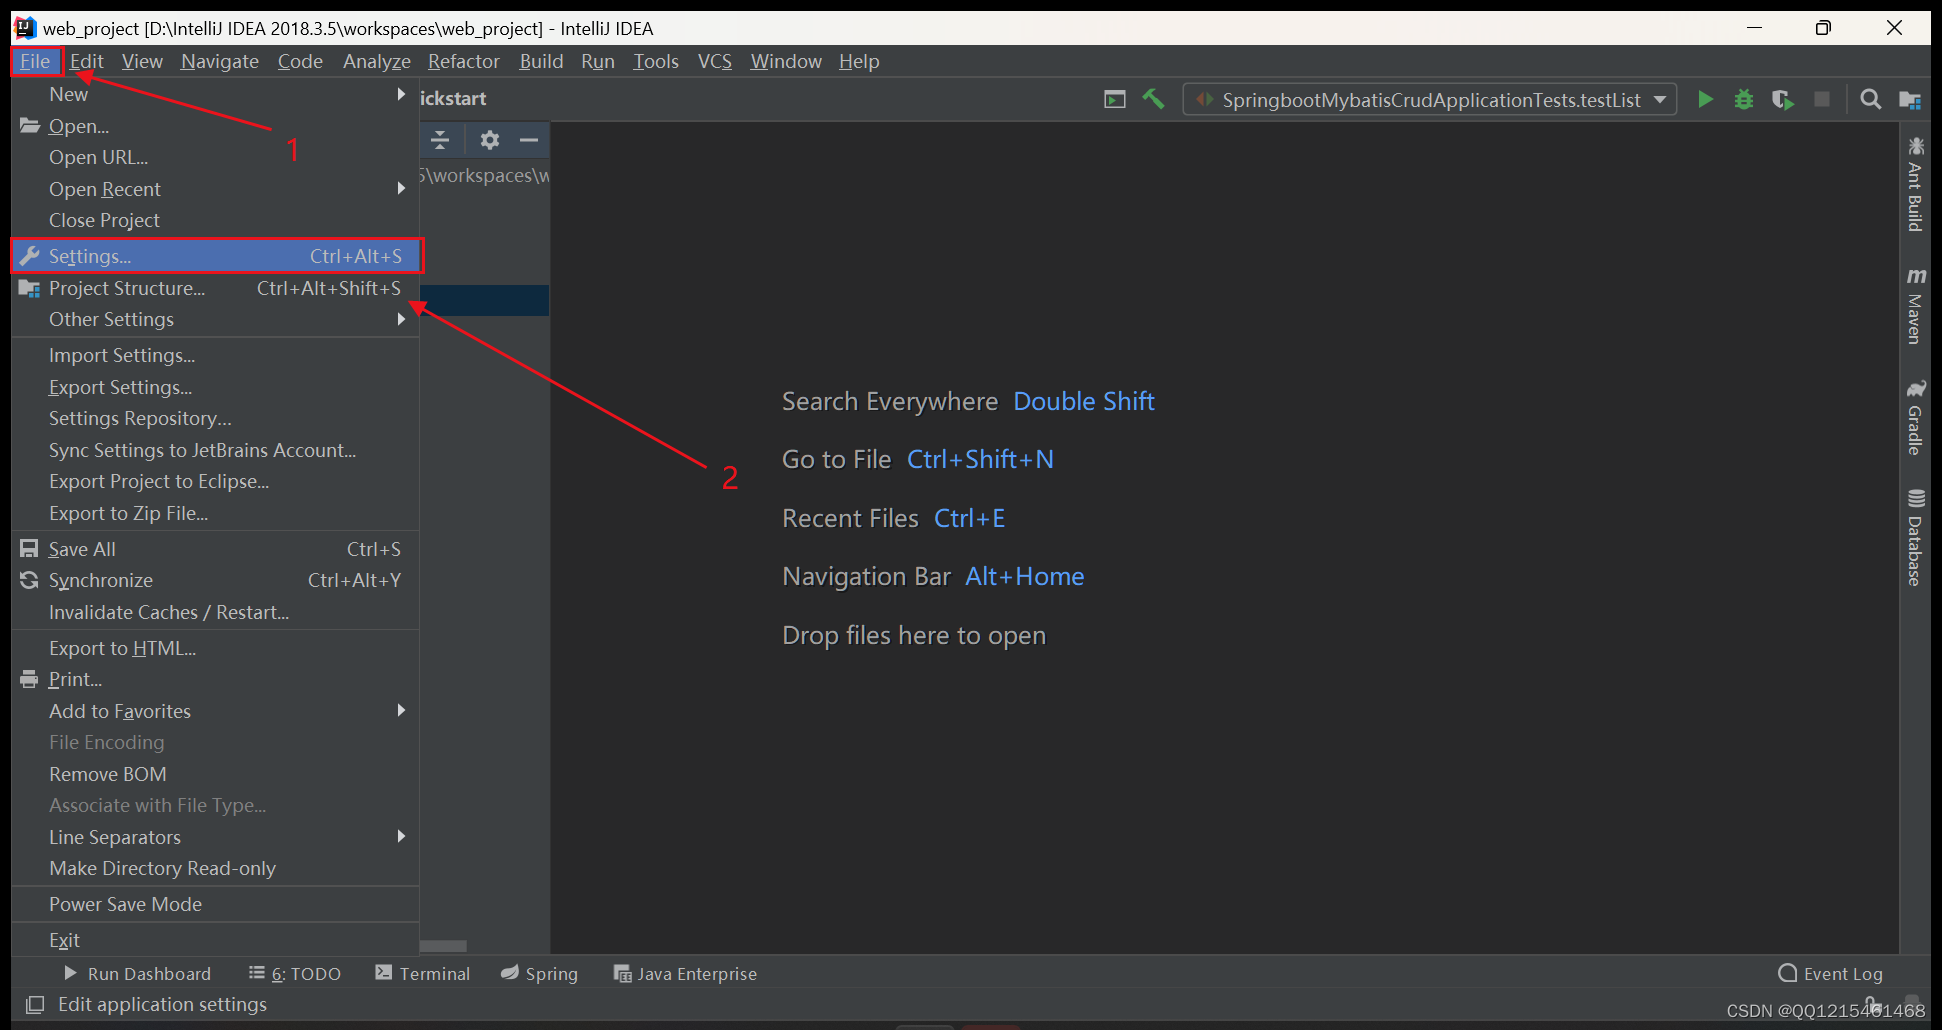
Task: Open the Java Enterprise tool window
Action: point(685,973)
